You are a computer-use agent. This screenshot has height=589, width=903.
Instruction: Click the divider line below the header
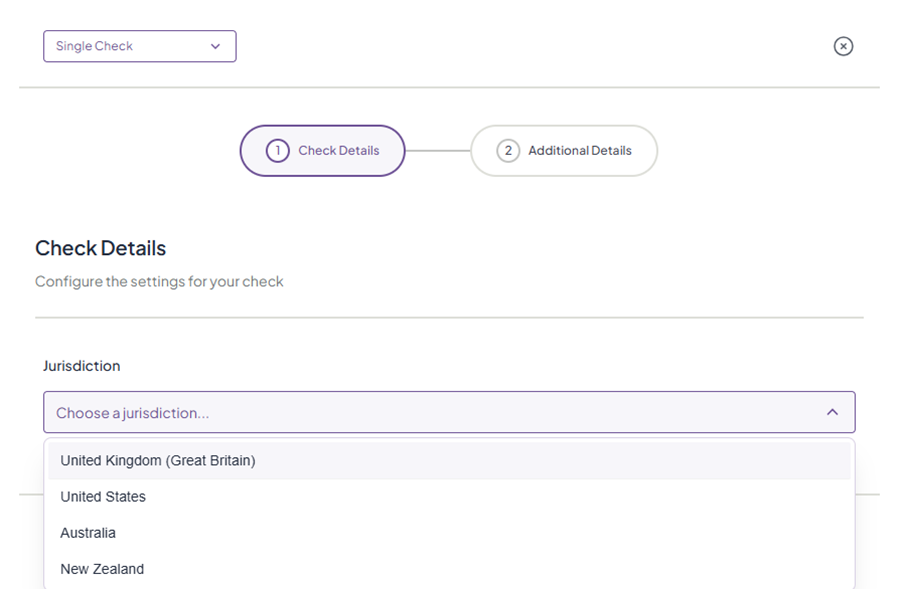point(449,87)
